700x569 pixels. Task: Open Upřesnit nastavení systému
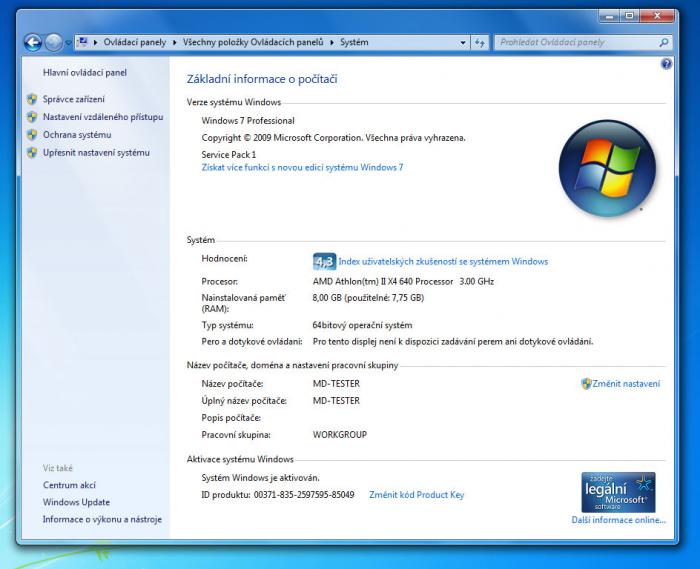pos(96,153)
